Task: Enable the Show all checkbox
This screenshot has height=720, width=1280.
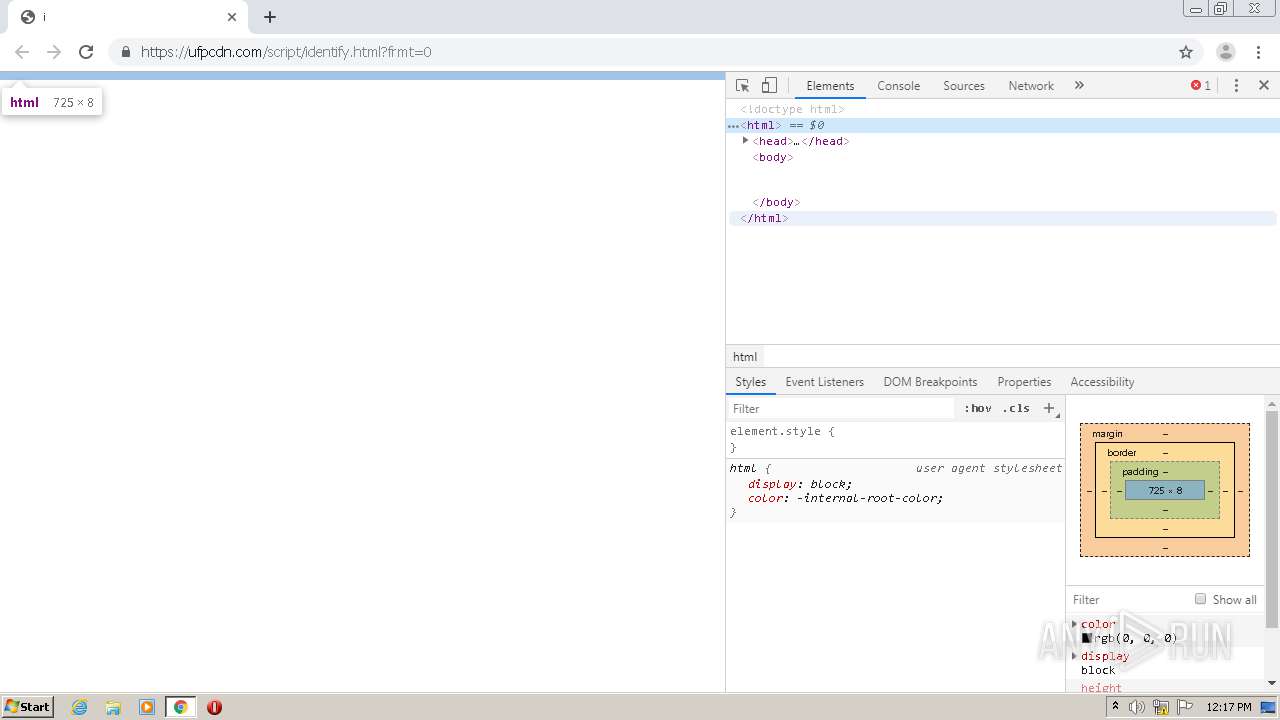Action: tap(1200, 599)
